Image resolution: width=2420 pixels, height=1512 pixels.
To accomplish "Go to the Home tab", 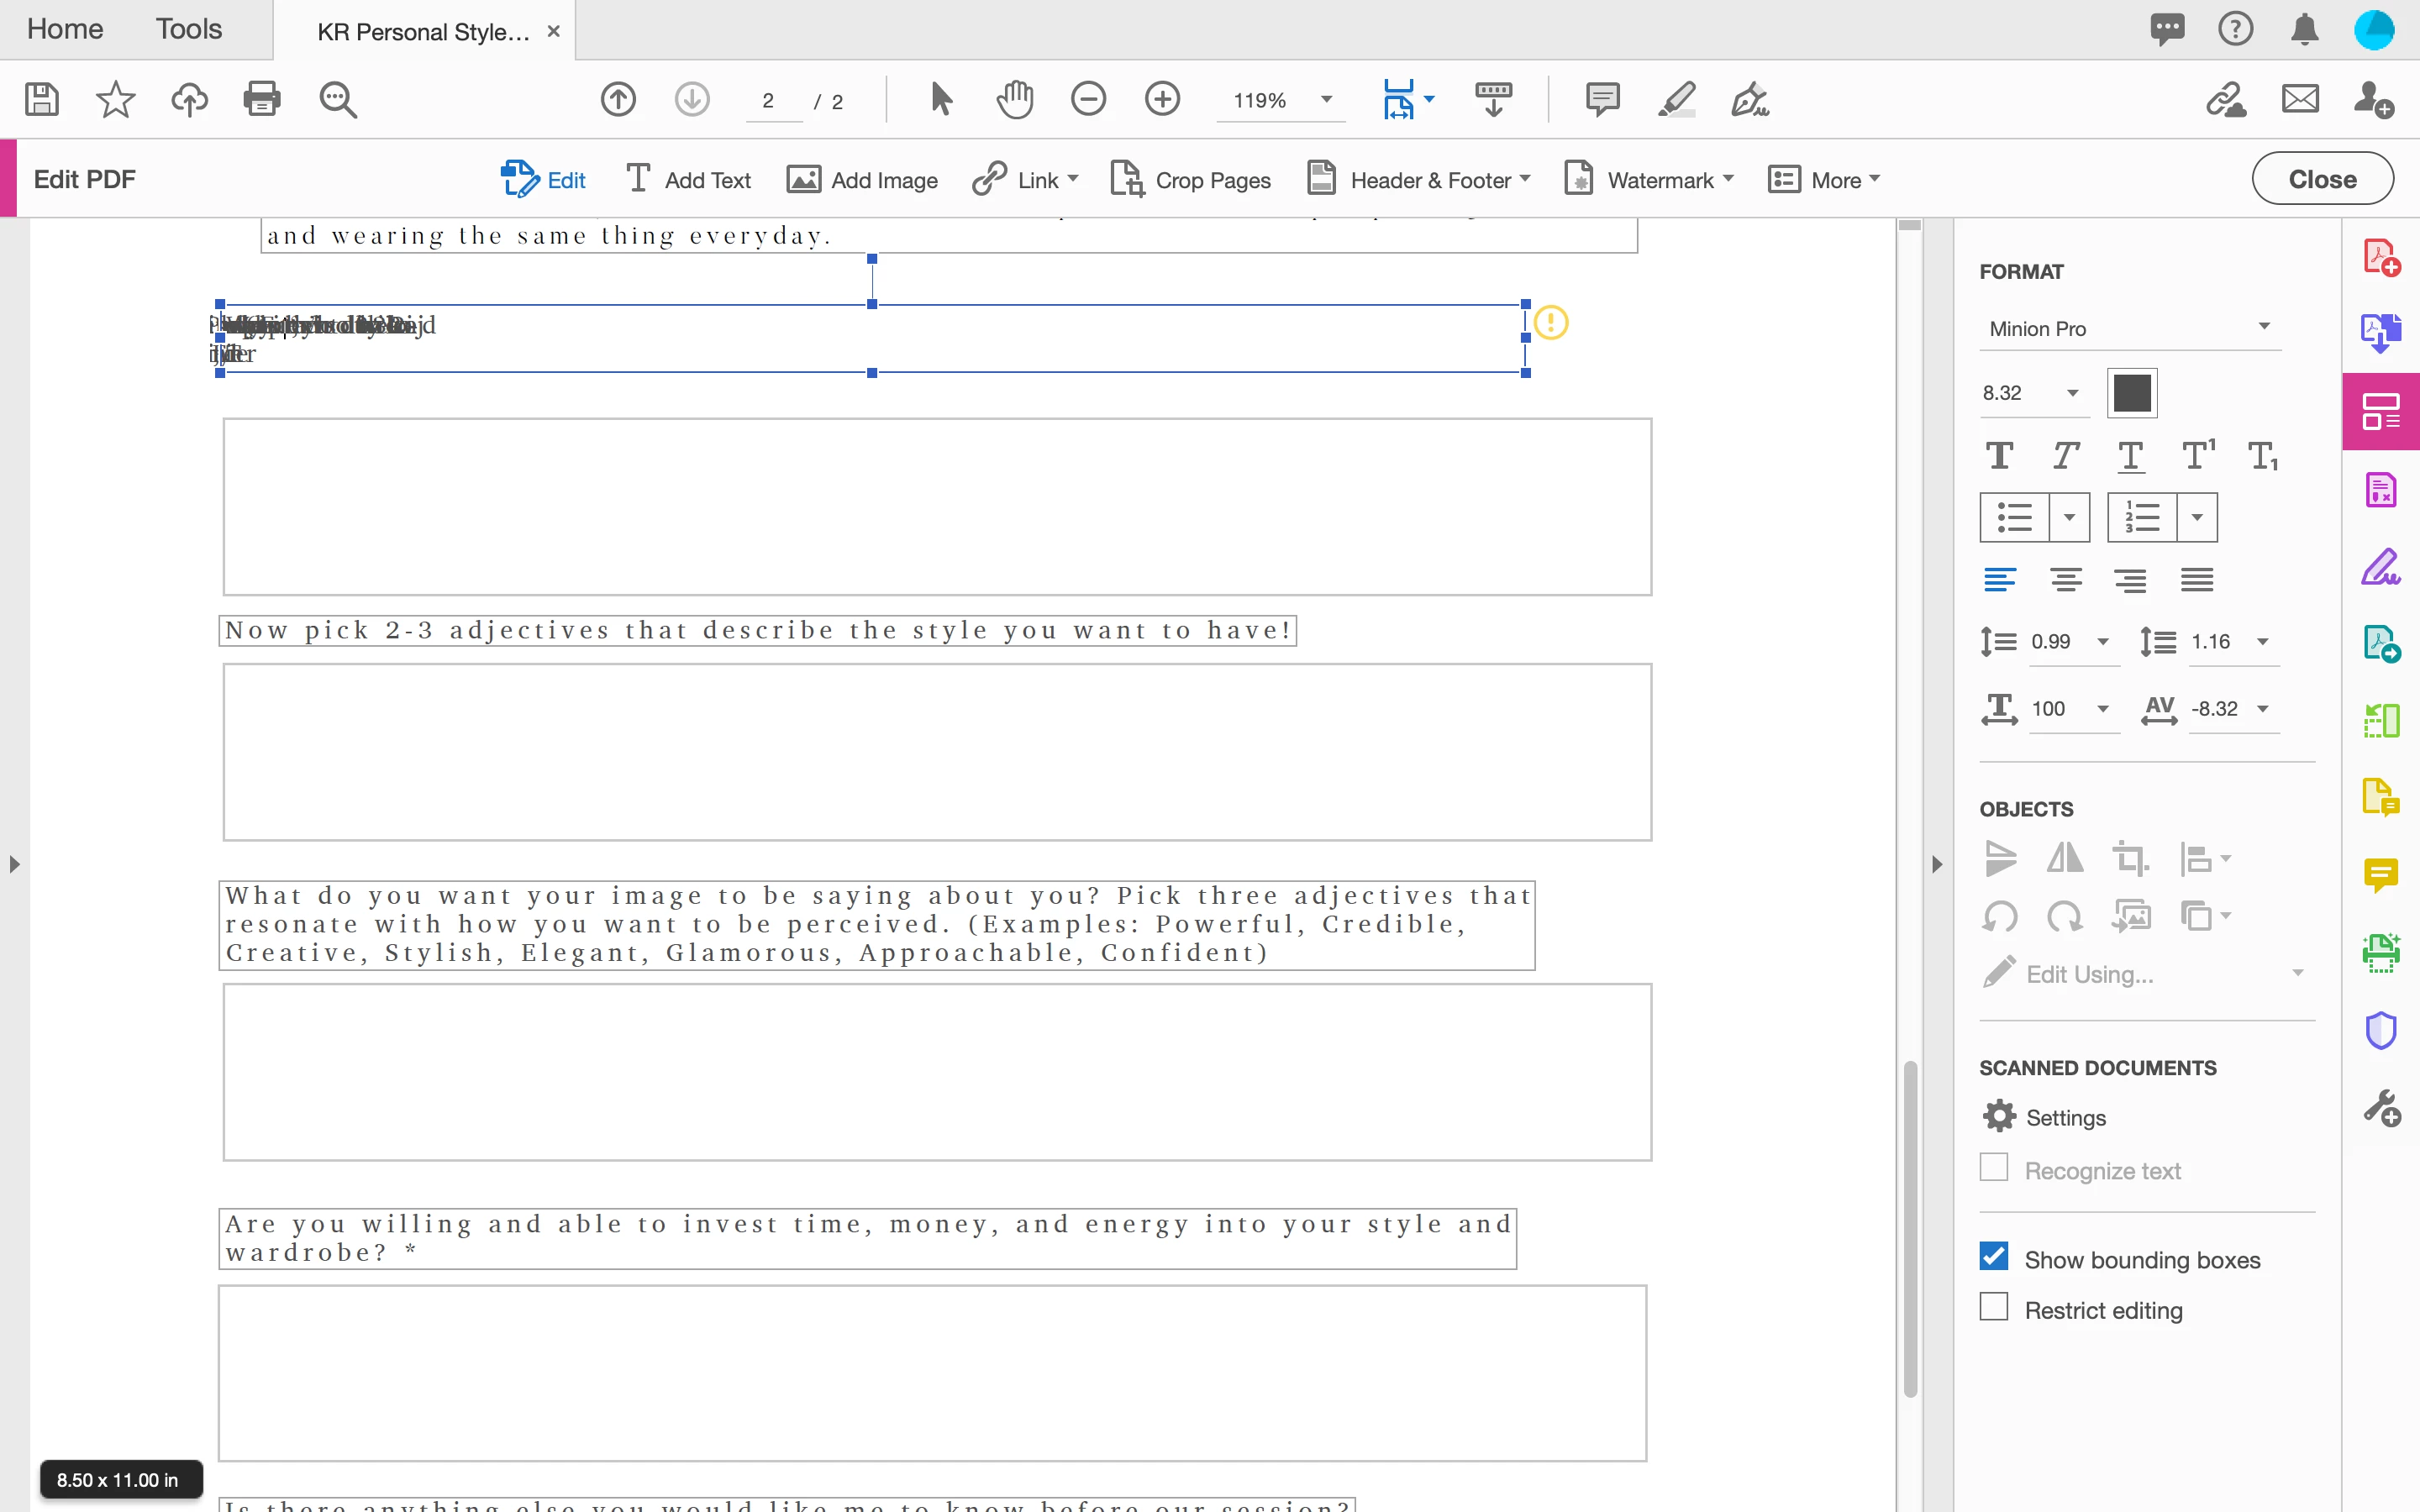I will pyautogui.click(x=65, y=29).
